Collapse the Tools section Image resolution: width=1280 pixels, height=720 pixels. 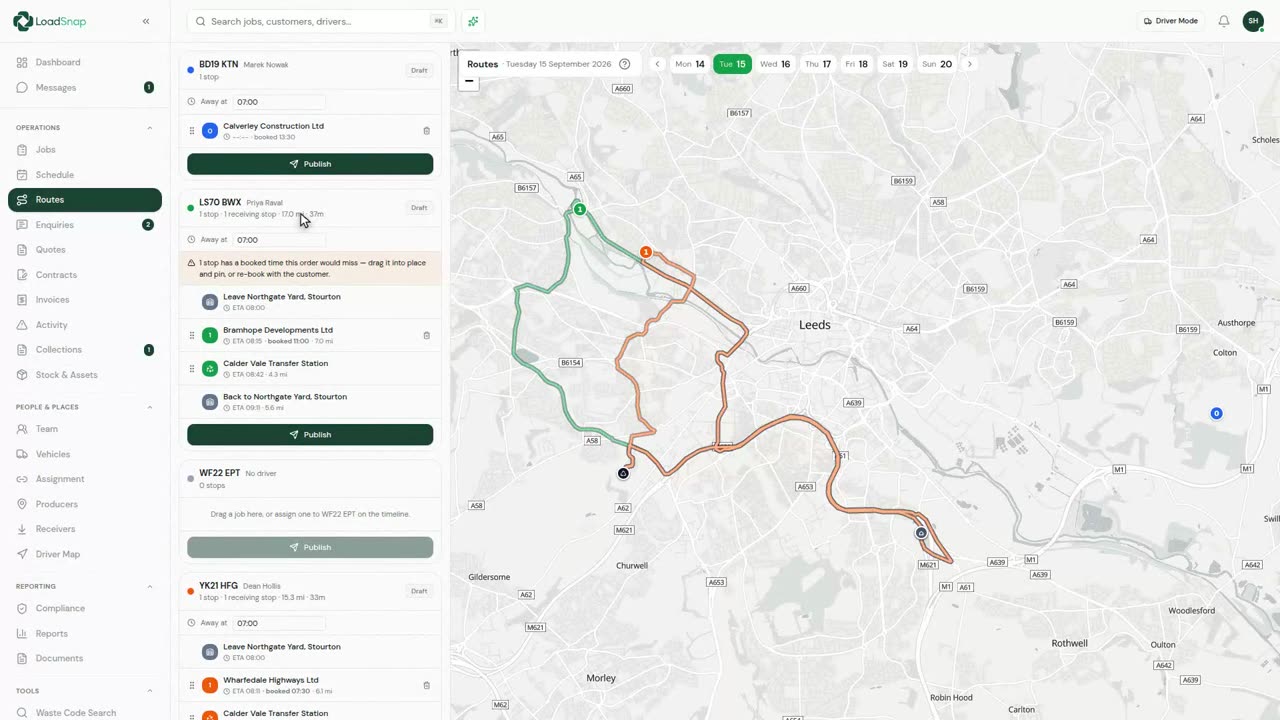click(150, 691)
